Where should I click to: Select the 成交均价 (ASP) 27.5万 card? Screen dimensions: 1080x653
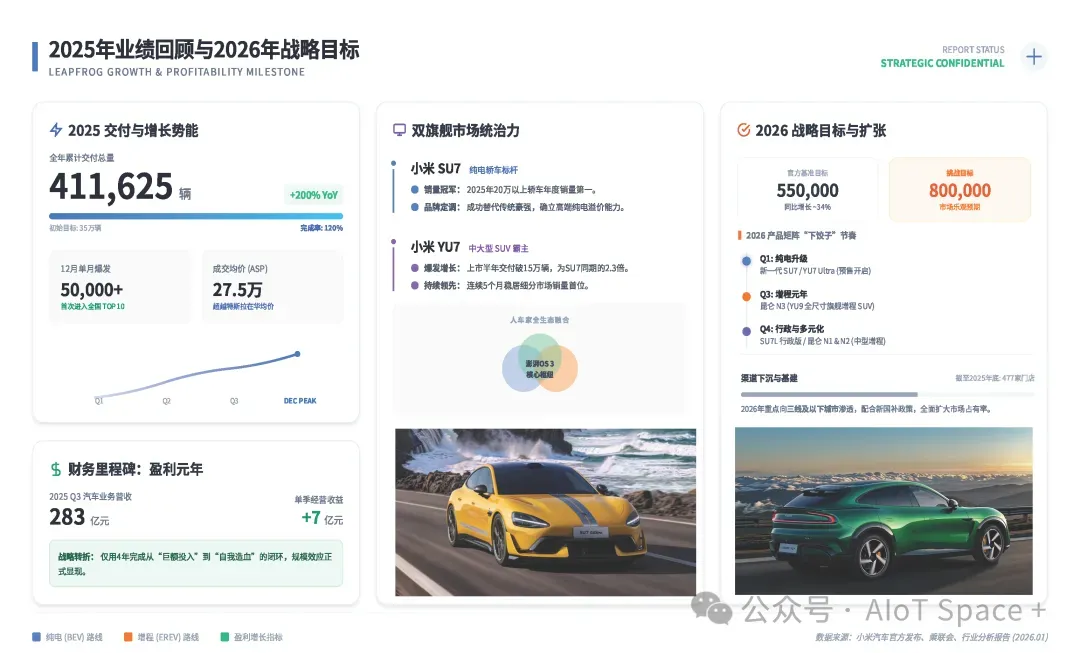pyautogui.click(x=273, y=287)
